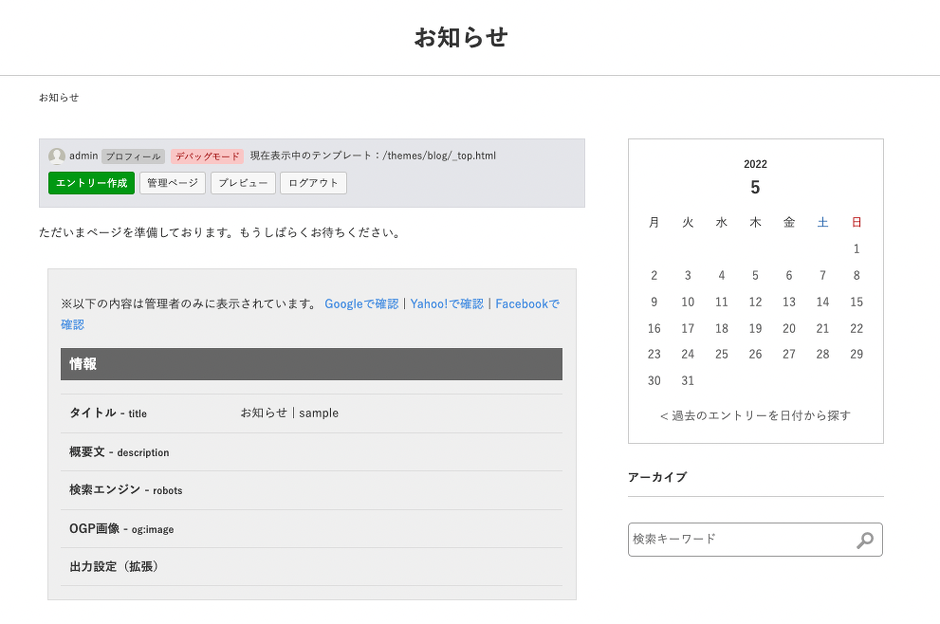The image size is (940, 624).
Task: Expand 過去のエントリーを日付から探す
Action: [755, 416]
